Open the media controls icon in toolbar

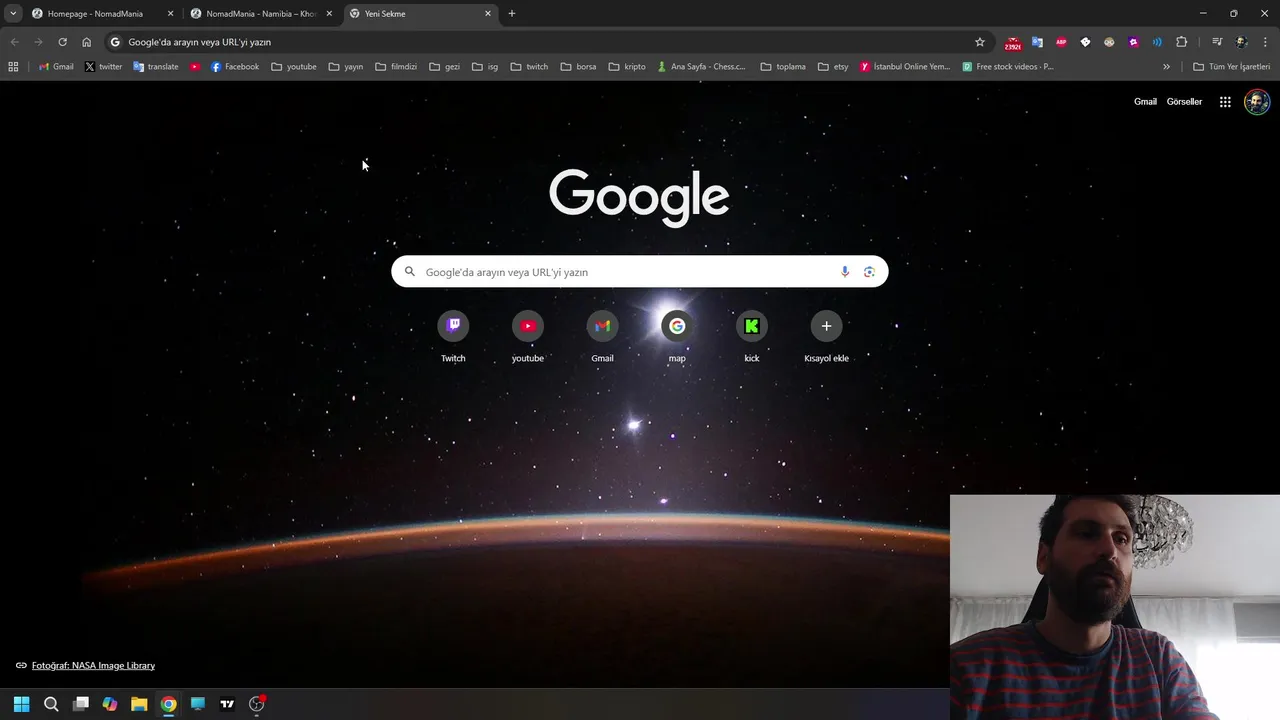[x=1217, y=42]
